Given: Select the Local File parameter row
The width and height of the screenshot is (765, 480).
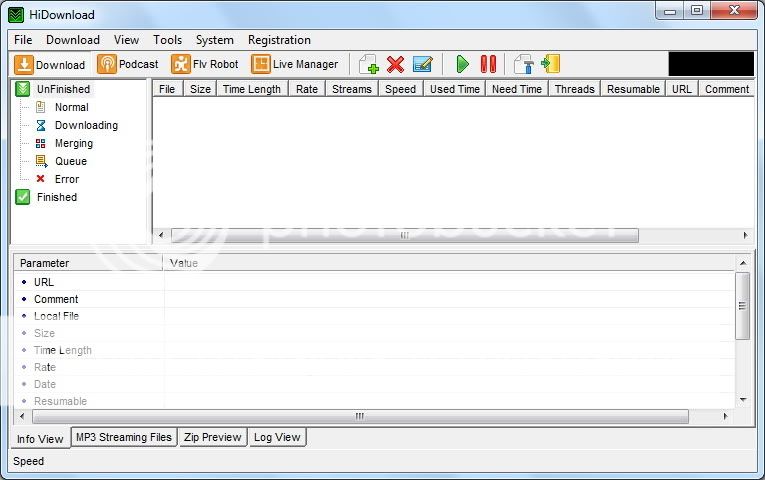Looking at the screenshot, I should coord(375,316).
